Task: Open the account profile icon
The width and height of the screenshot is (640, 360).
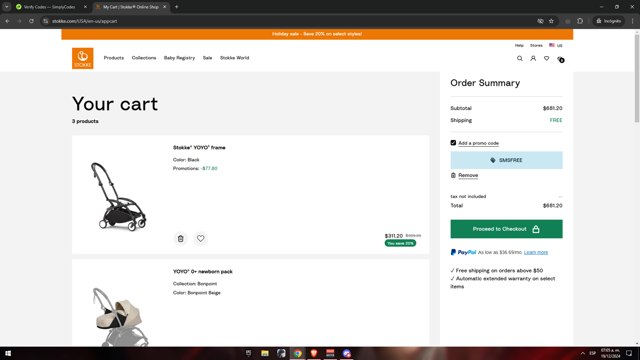Action: (533, 58)
